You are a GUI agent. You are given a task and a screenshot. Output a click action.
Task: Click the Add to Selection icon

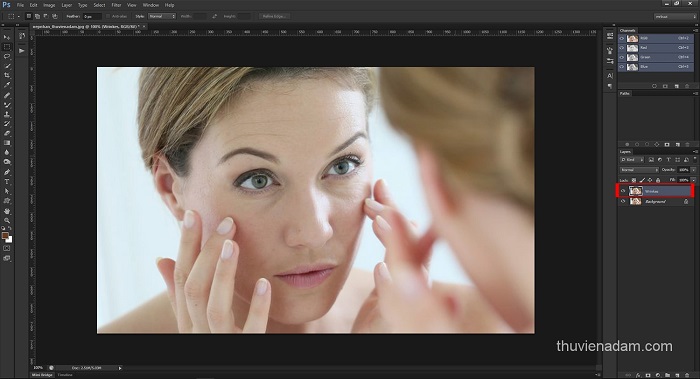coord(37,16)
